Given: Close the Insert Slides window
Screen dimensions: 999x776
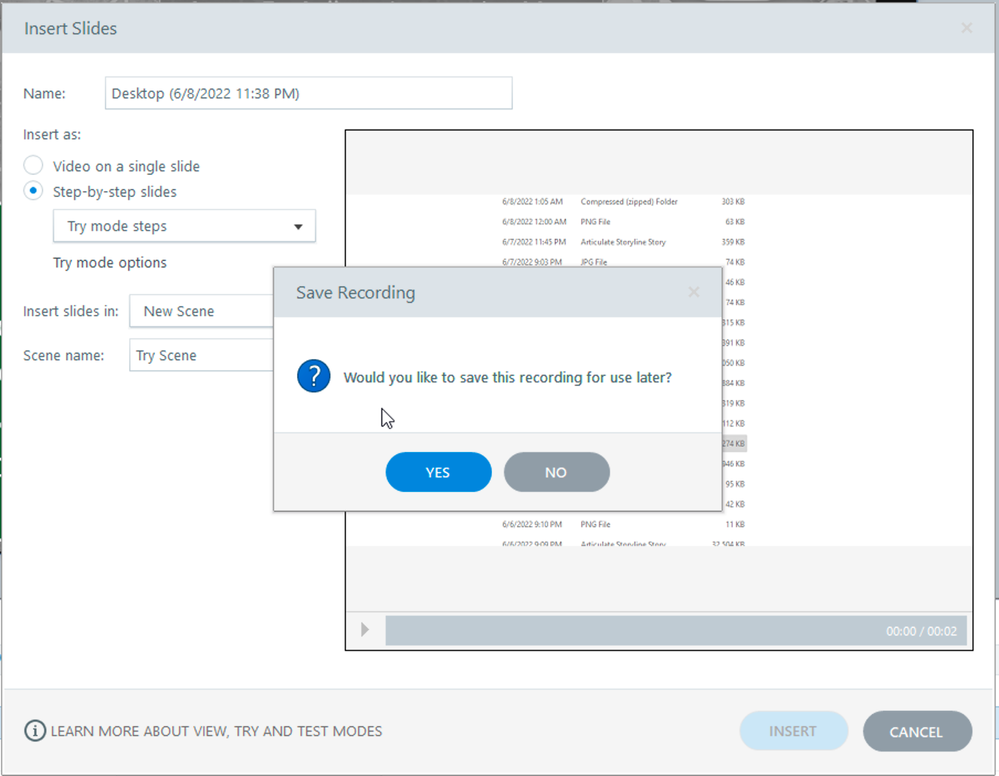Looking at the screenshot, I should click(x=966, y=28).
